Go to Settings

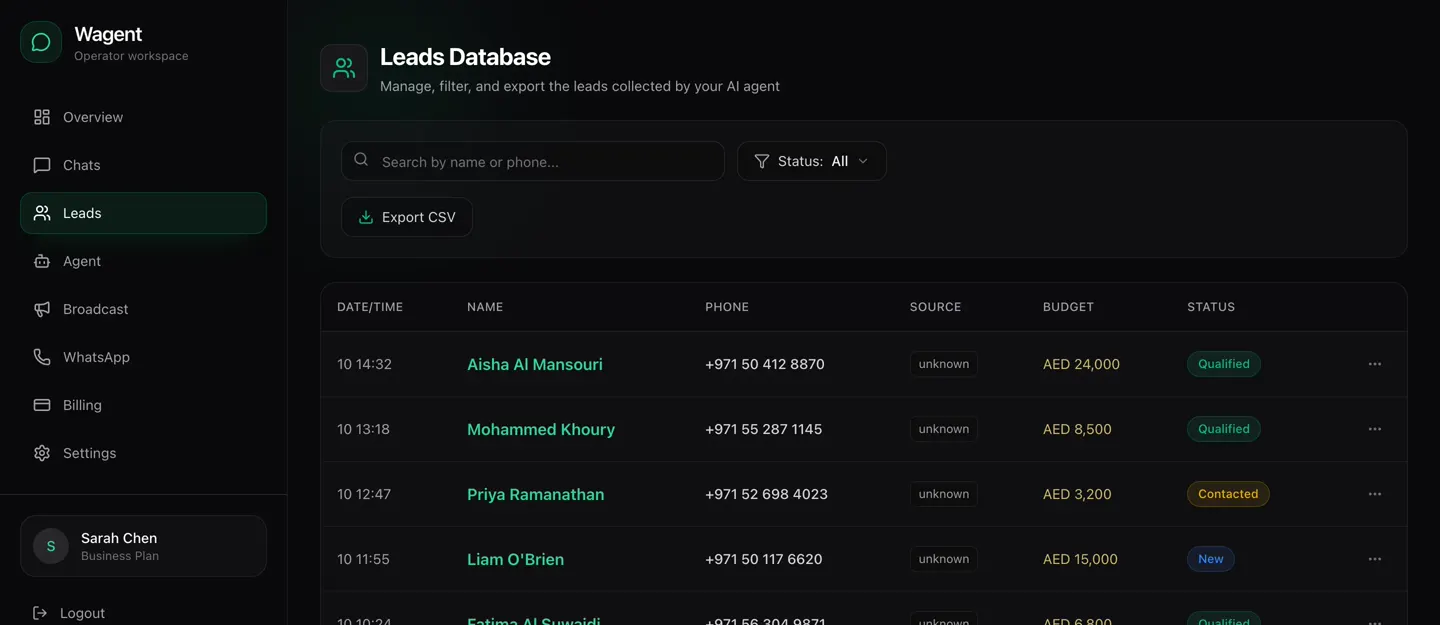point(143,453)
